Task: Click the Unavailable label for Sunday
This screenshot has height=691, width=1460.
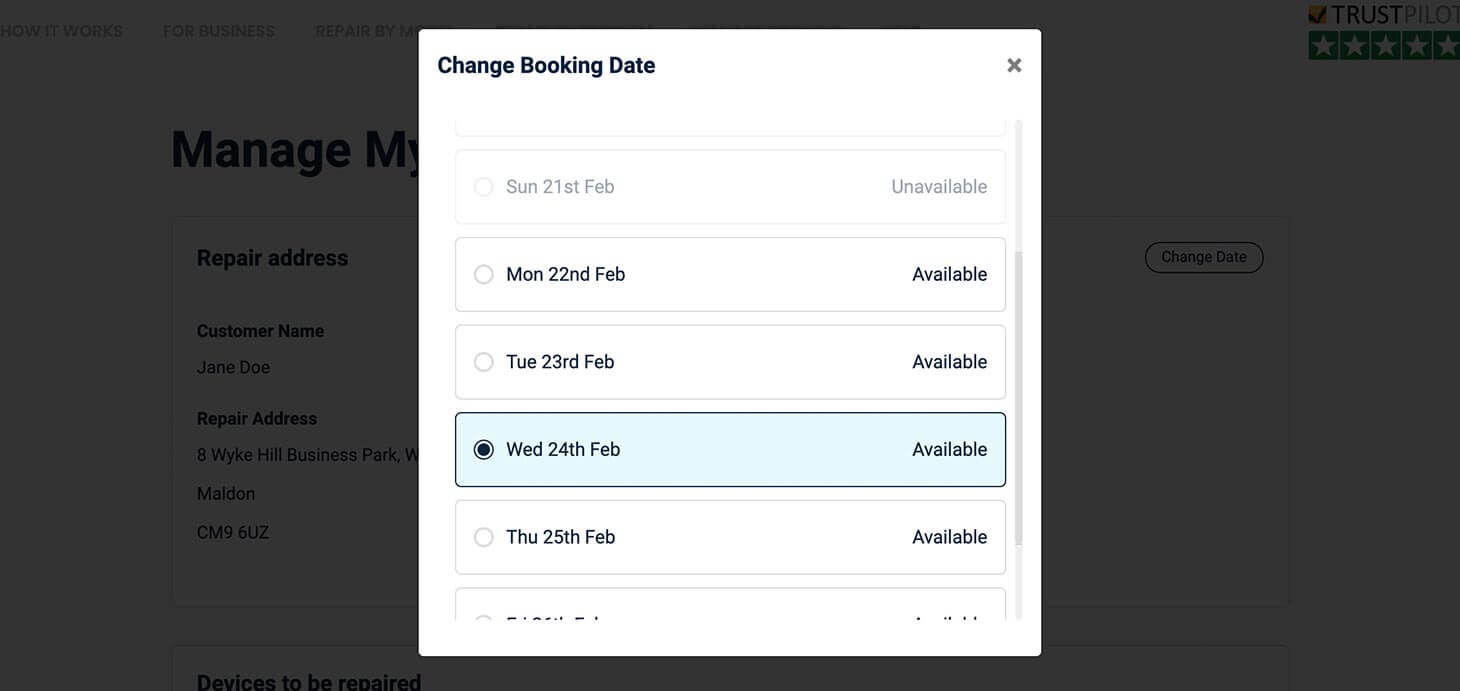Action: coord(938,187)
